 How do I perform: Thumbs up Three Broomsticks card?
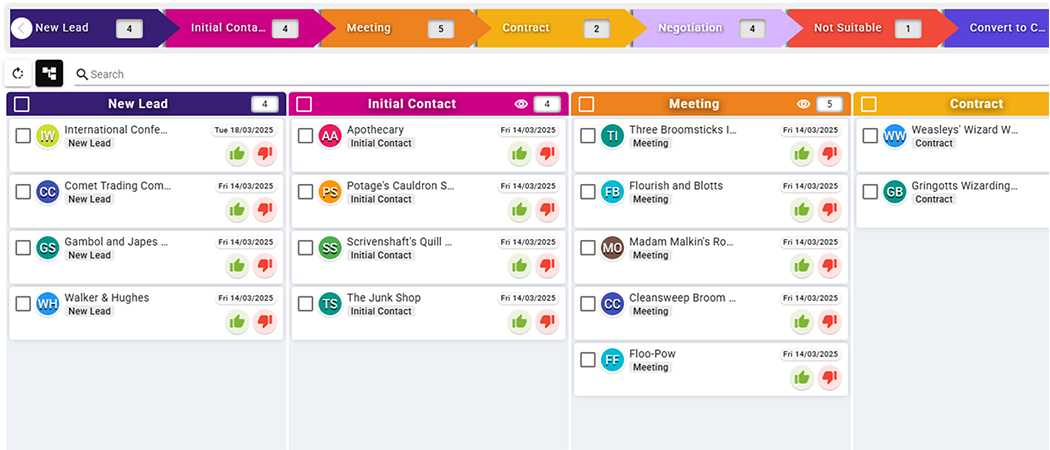(x=802, y=154)
